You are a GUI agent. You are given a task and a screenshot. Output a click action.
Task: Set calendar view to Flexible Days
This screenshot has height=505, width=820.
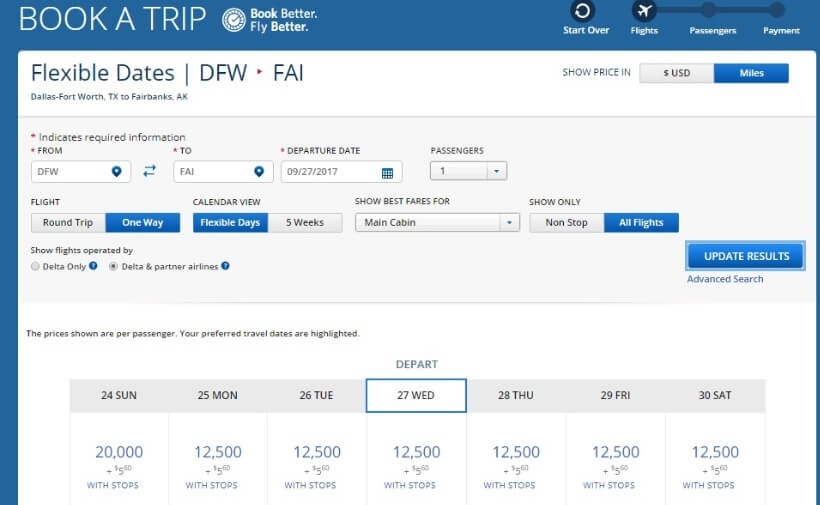pyautogui.click(x=230, y=223)
